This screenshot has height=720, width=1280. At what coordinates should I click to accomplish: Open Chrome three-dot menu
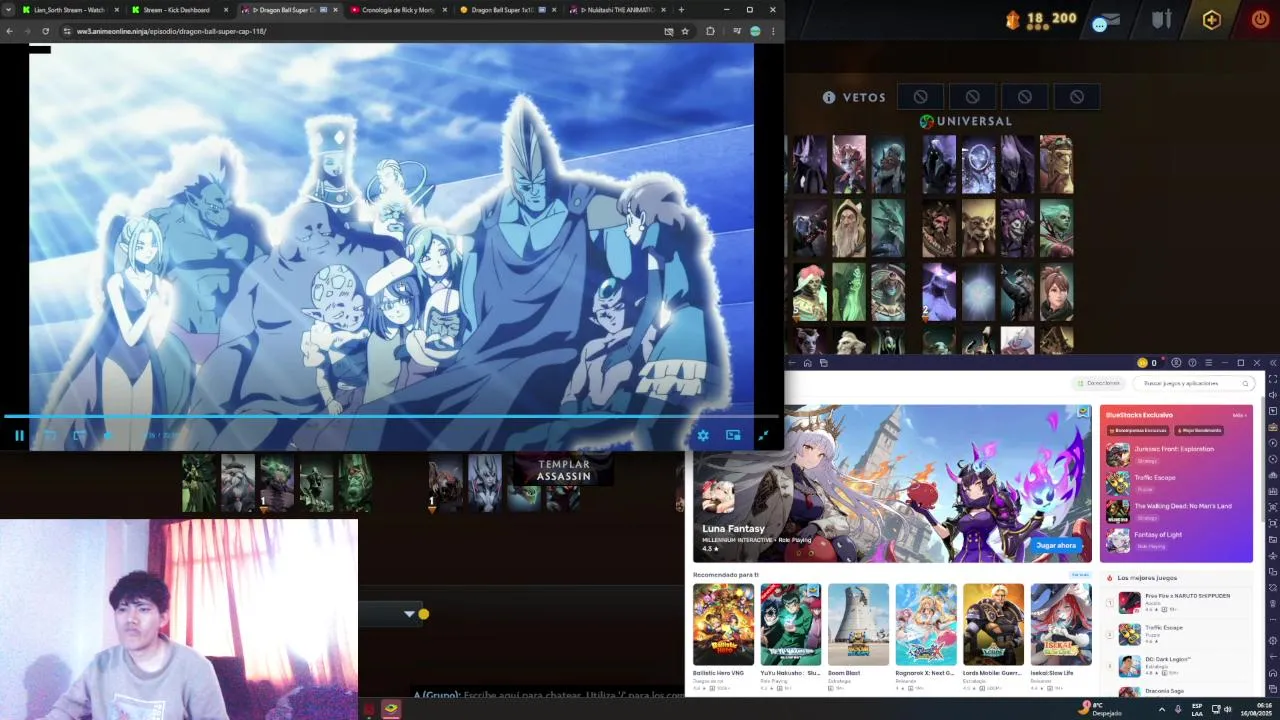click(x=773, y=31)
